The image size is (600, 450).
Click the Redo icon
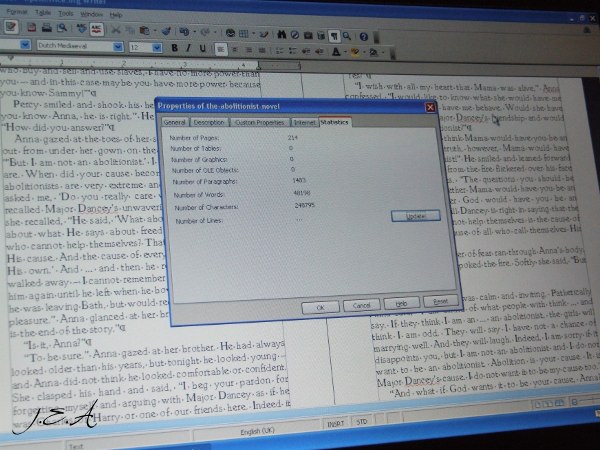pyautogui.click(x=205, y=32)
